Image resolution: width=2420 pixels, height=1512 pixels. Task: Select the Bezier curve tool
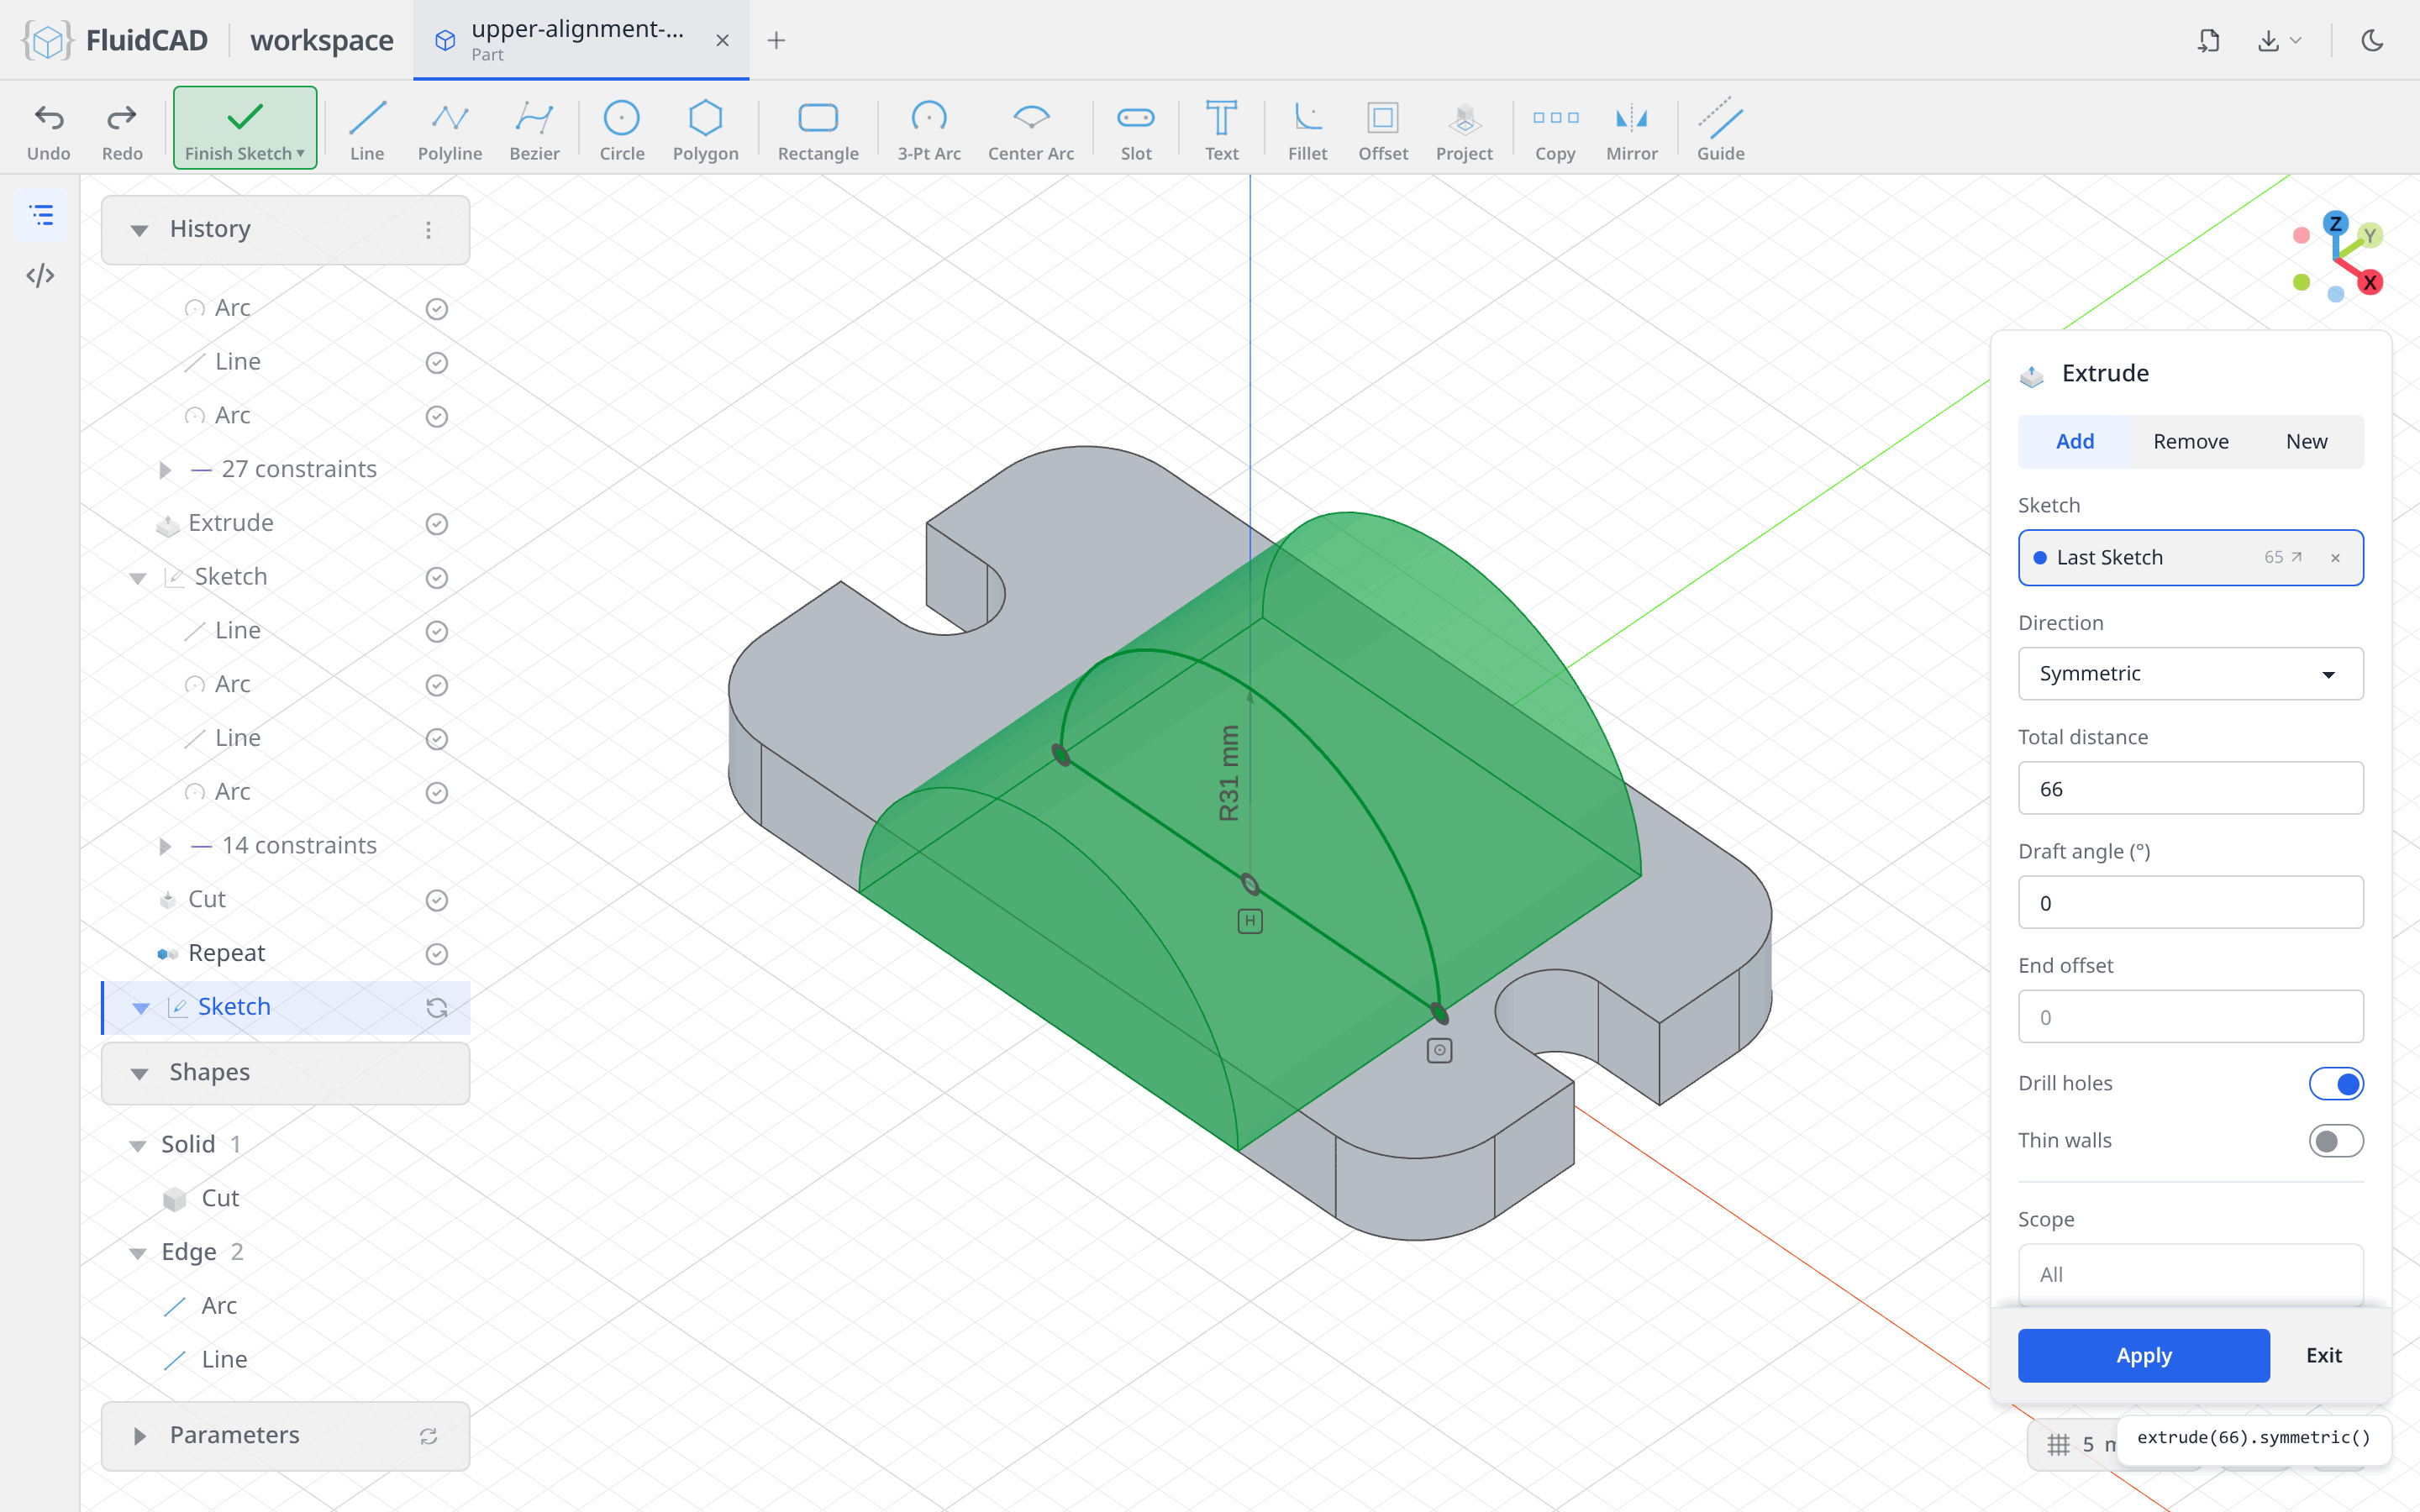tap(534, 130)
